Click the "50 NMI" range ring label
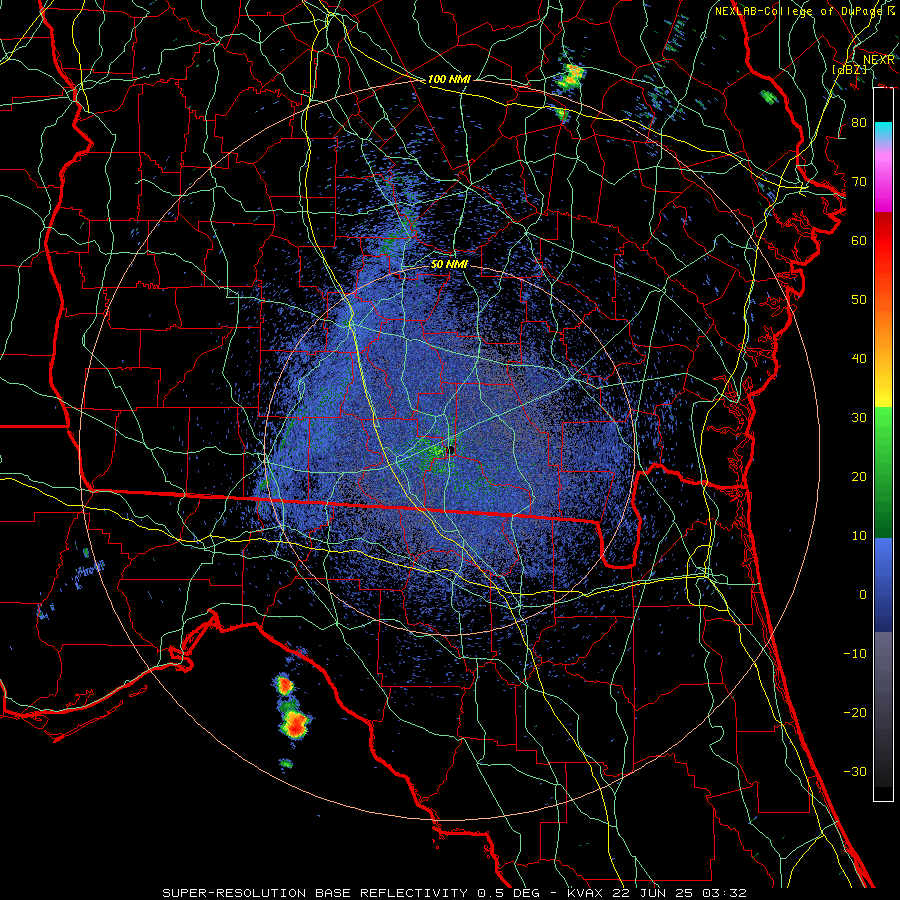The image size is (900, 900). coord(449,265)
